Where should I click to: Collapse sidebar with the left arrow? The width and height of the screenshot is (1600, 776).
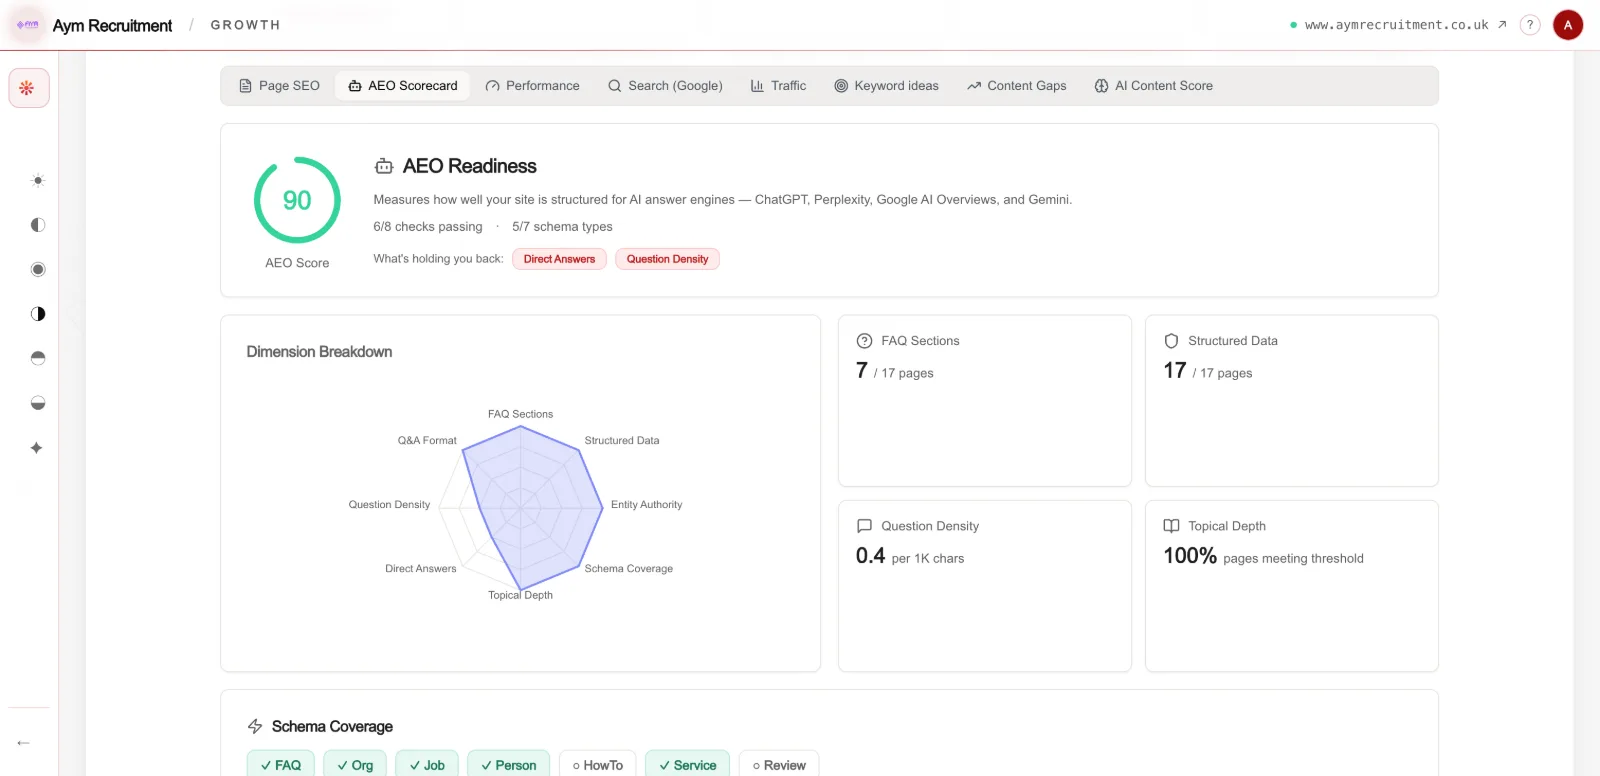[23, 743]
